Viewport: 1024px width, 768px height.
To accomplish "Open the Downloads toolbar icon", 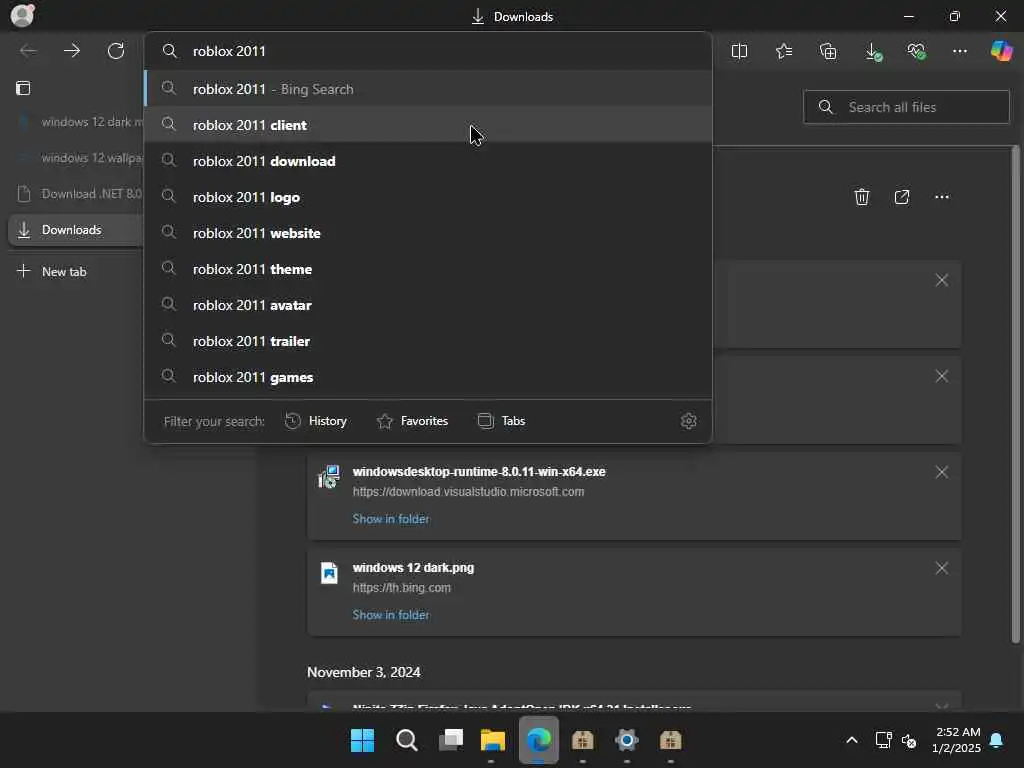I will (873, 52).
